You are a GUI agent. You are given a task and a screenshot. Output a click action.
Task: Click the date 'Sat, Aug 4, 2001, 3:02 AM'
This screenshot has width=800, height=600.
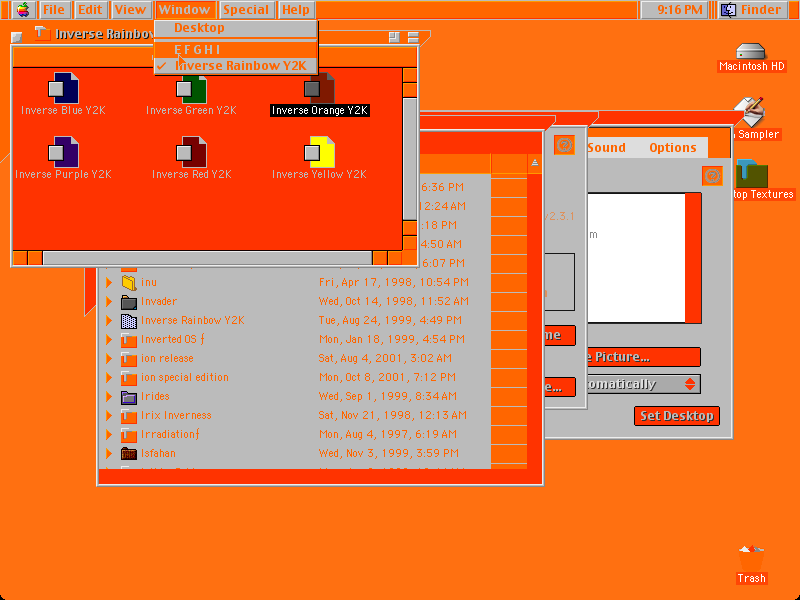385,359
